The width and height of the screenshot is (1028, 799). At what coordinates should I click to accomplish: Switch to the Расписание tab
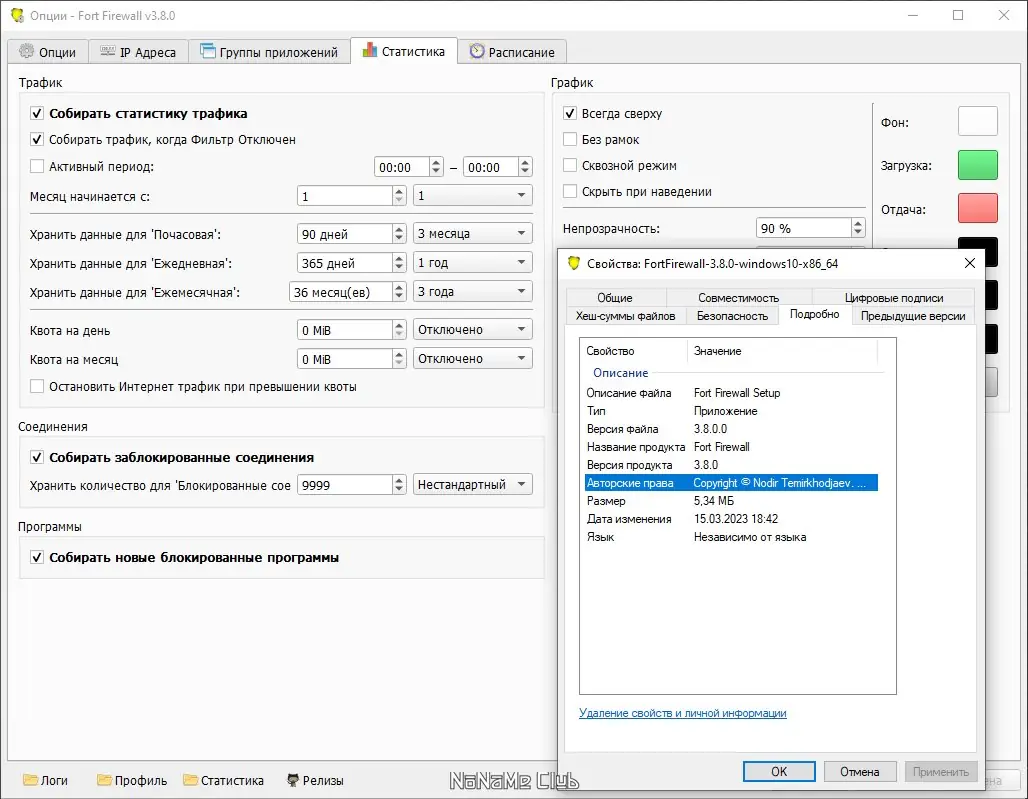[512, 52]
